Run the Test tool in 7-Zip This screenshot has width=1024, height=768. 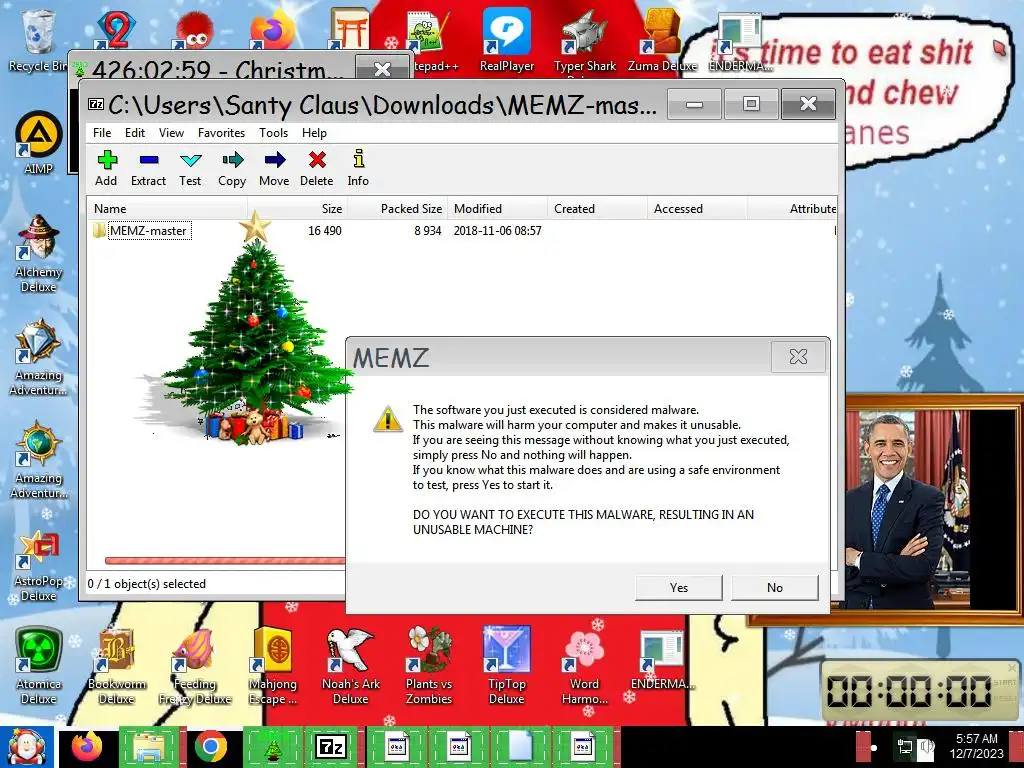click(x=190, y=168)
